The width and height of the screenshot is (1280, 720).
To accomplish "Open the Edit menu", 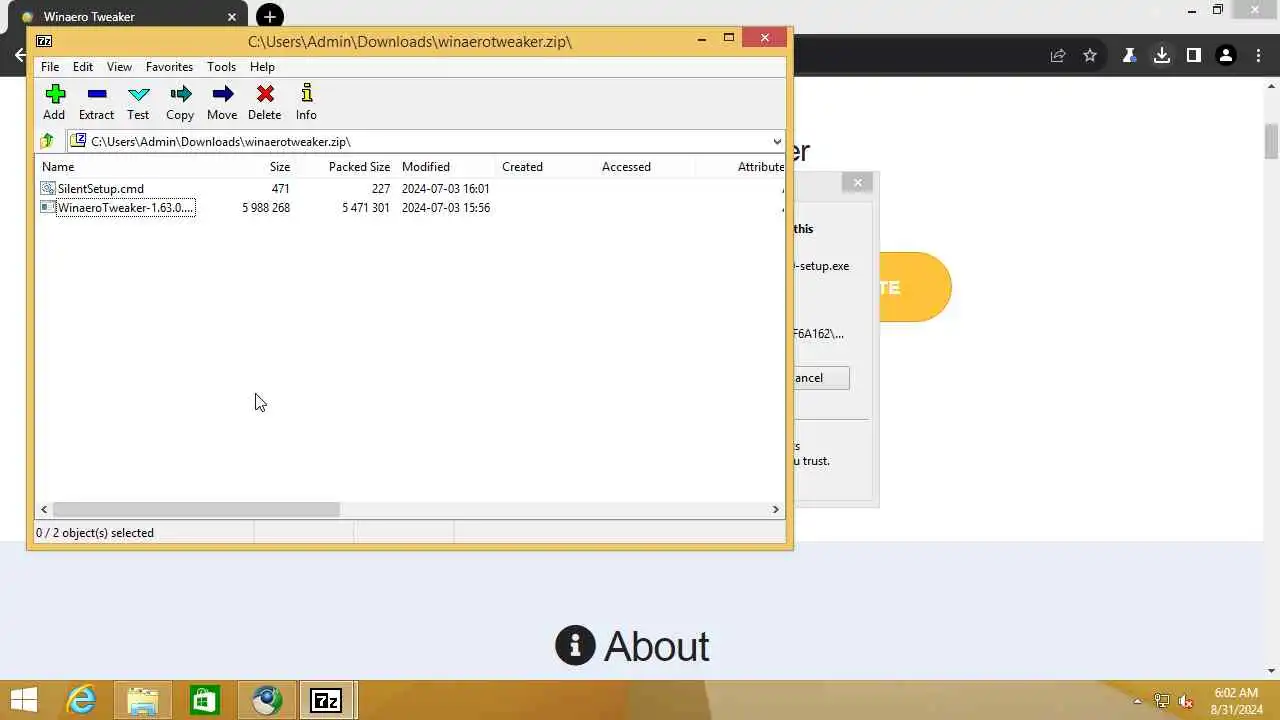I will [83, 67].
